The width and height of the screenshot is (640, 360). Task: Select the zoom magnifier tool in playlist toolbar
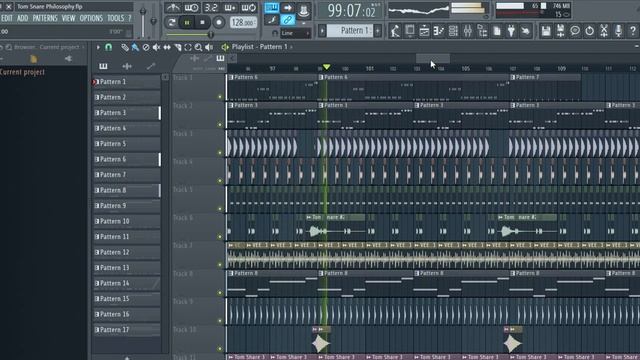[x=198, y=47]
